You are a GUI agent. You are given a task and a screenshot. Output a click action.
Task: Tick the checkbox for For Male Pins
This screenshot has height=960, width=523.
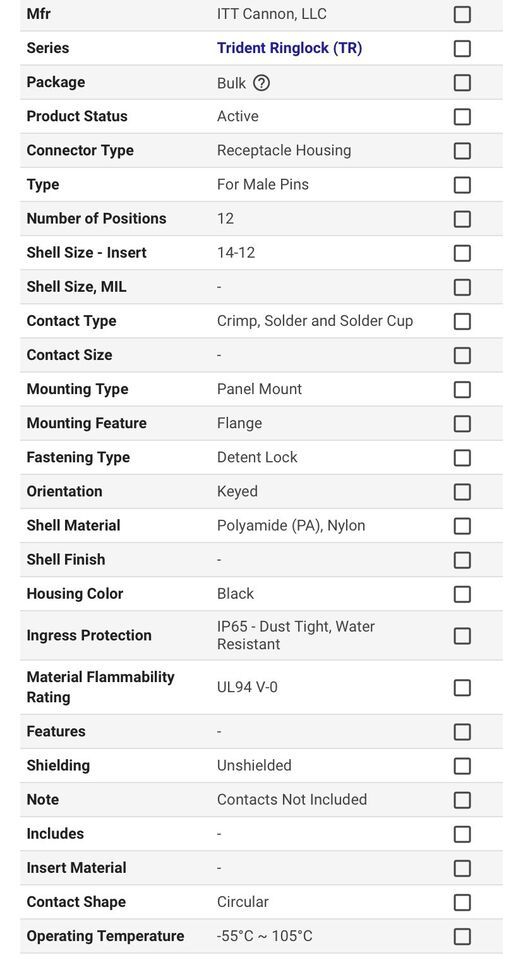coord(462,185)
